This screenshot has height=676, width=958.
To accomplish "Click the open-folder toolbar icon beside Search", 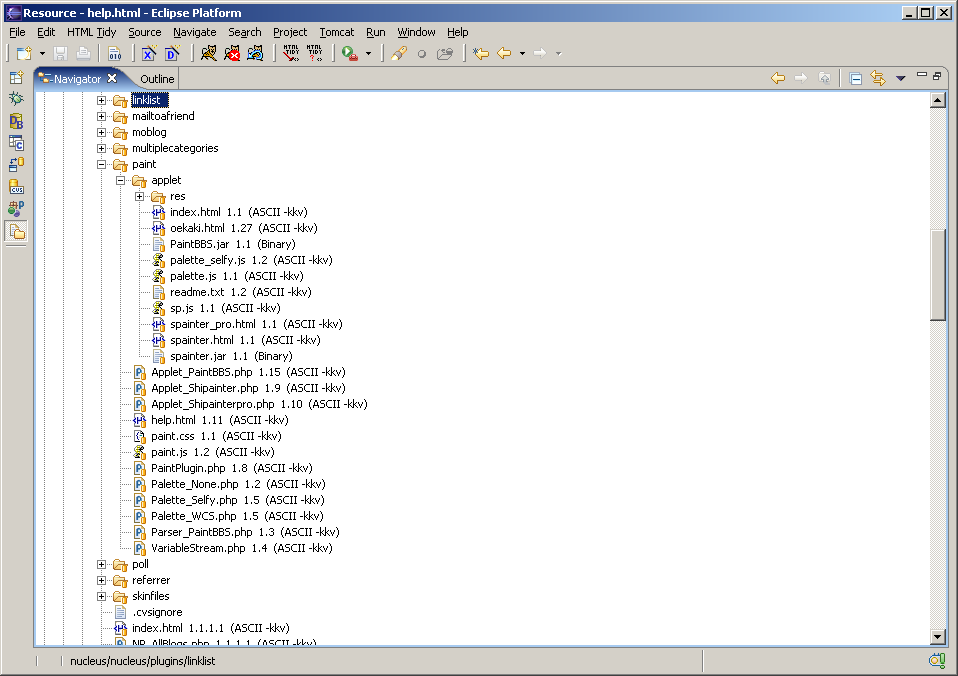I will (x=445, y=54).
